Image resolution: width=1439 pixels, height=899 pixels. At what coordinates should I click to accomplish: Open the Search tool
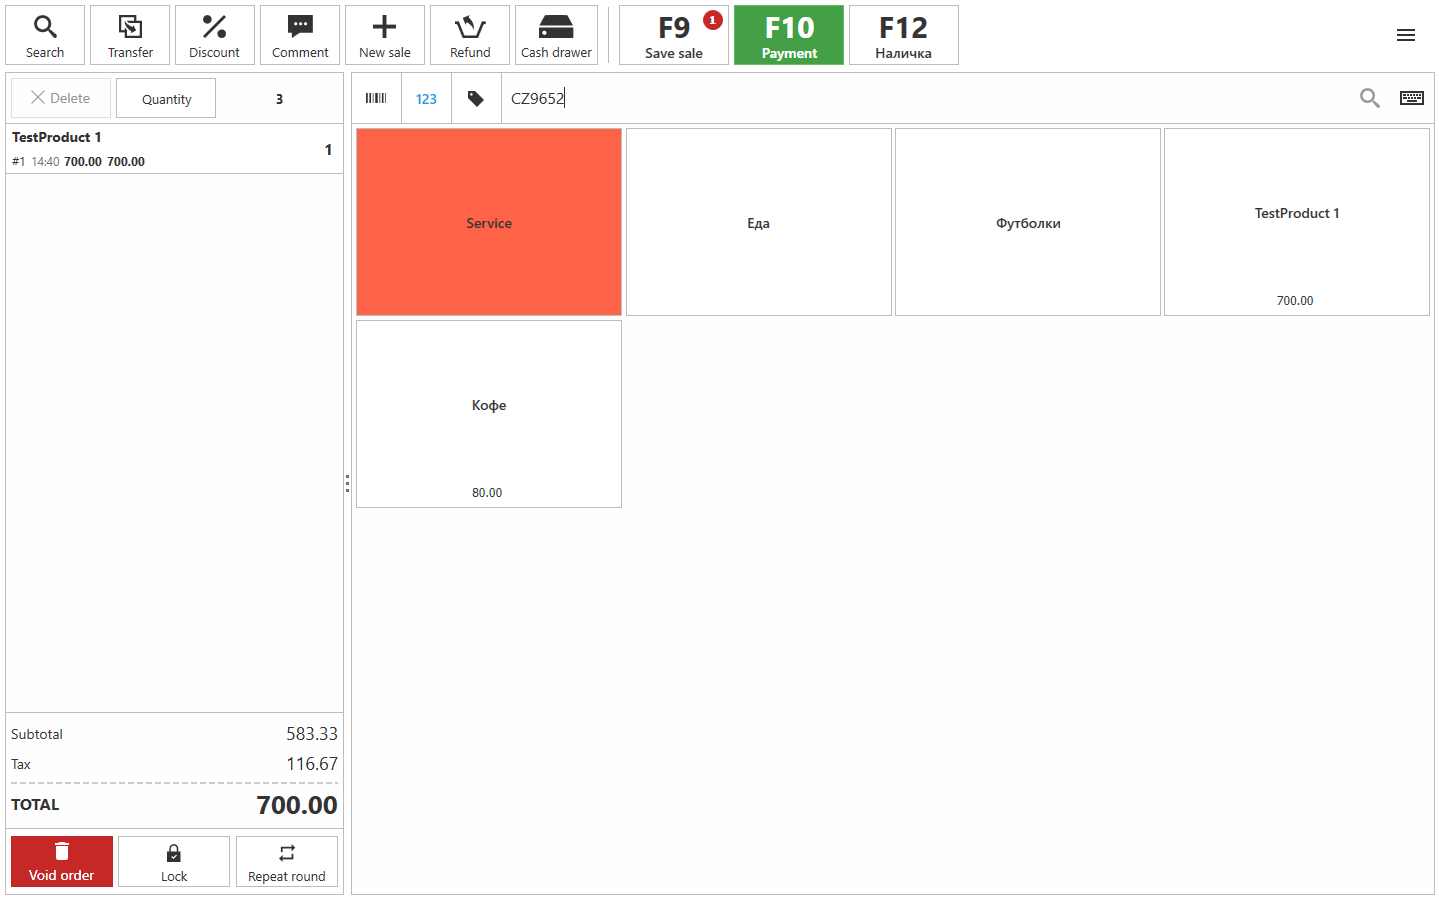(45, 35)
